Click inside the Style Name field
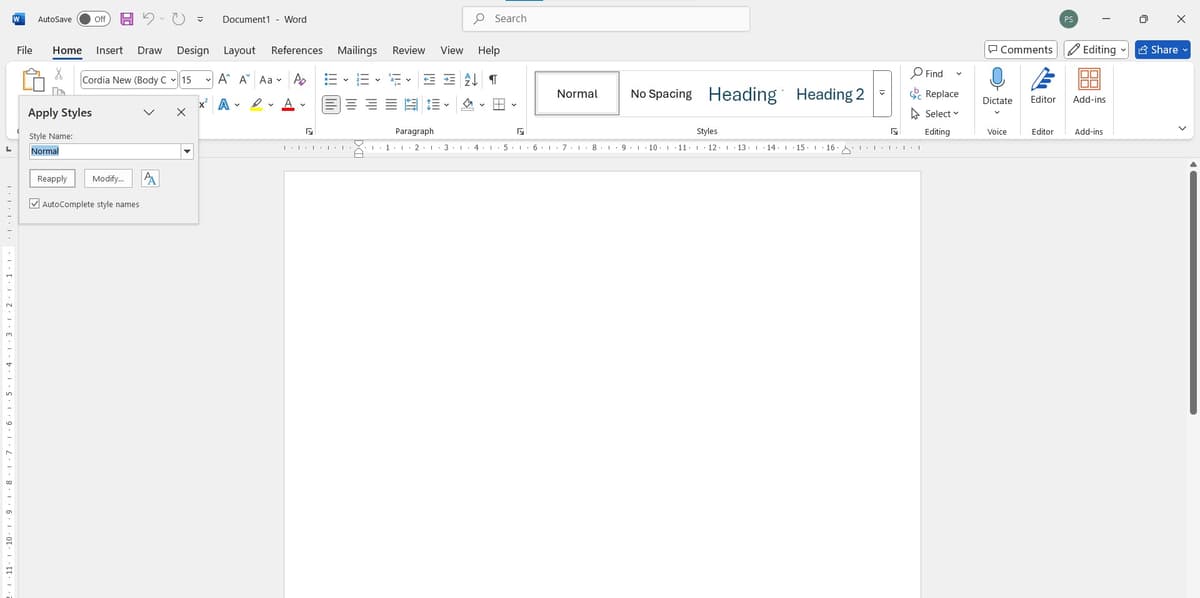 tap(104, 151)
